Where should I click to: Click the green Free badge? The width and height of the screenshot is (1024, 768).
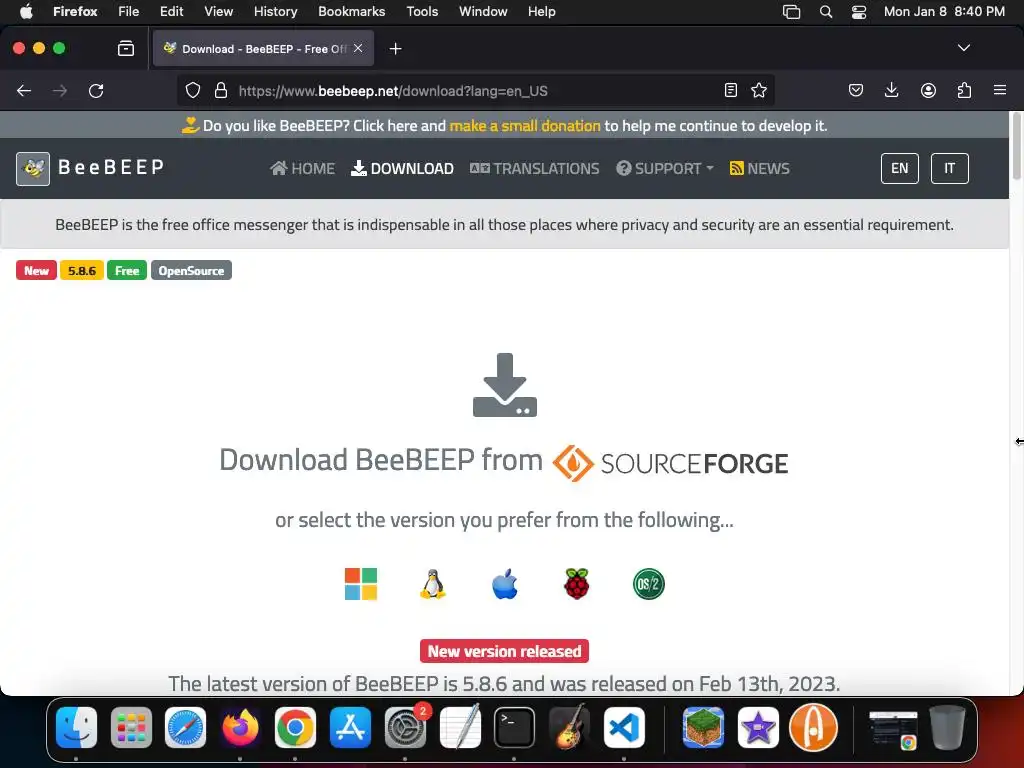pyautogui.click(x=127, y=270)
